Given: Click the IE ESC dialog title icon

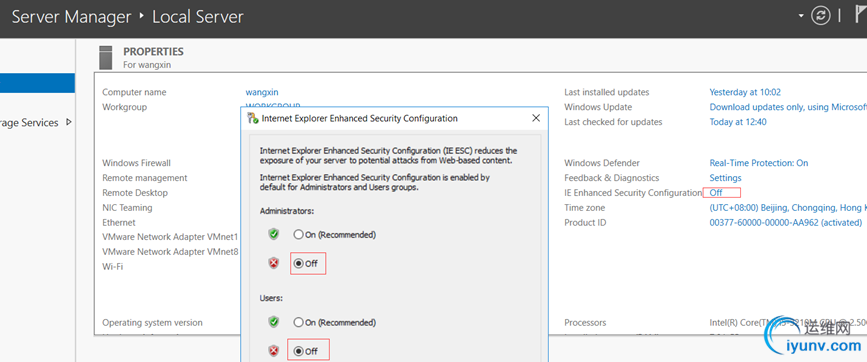Looking at the screenshot, I should point(253,118).
